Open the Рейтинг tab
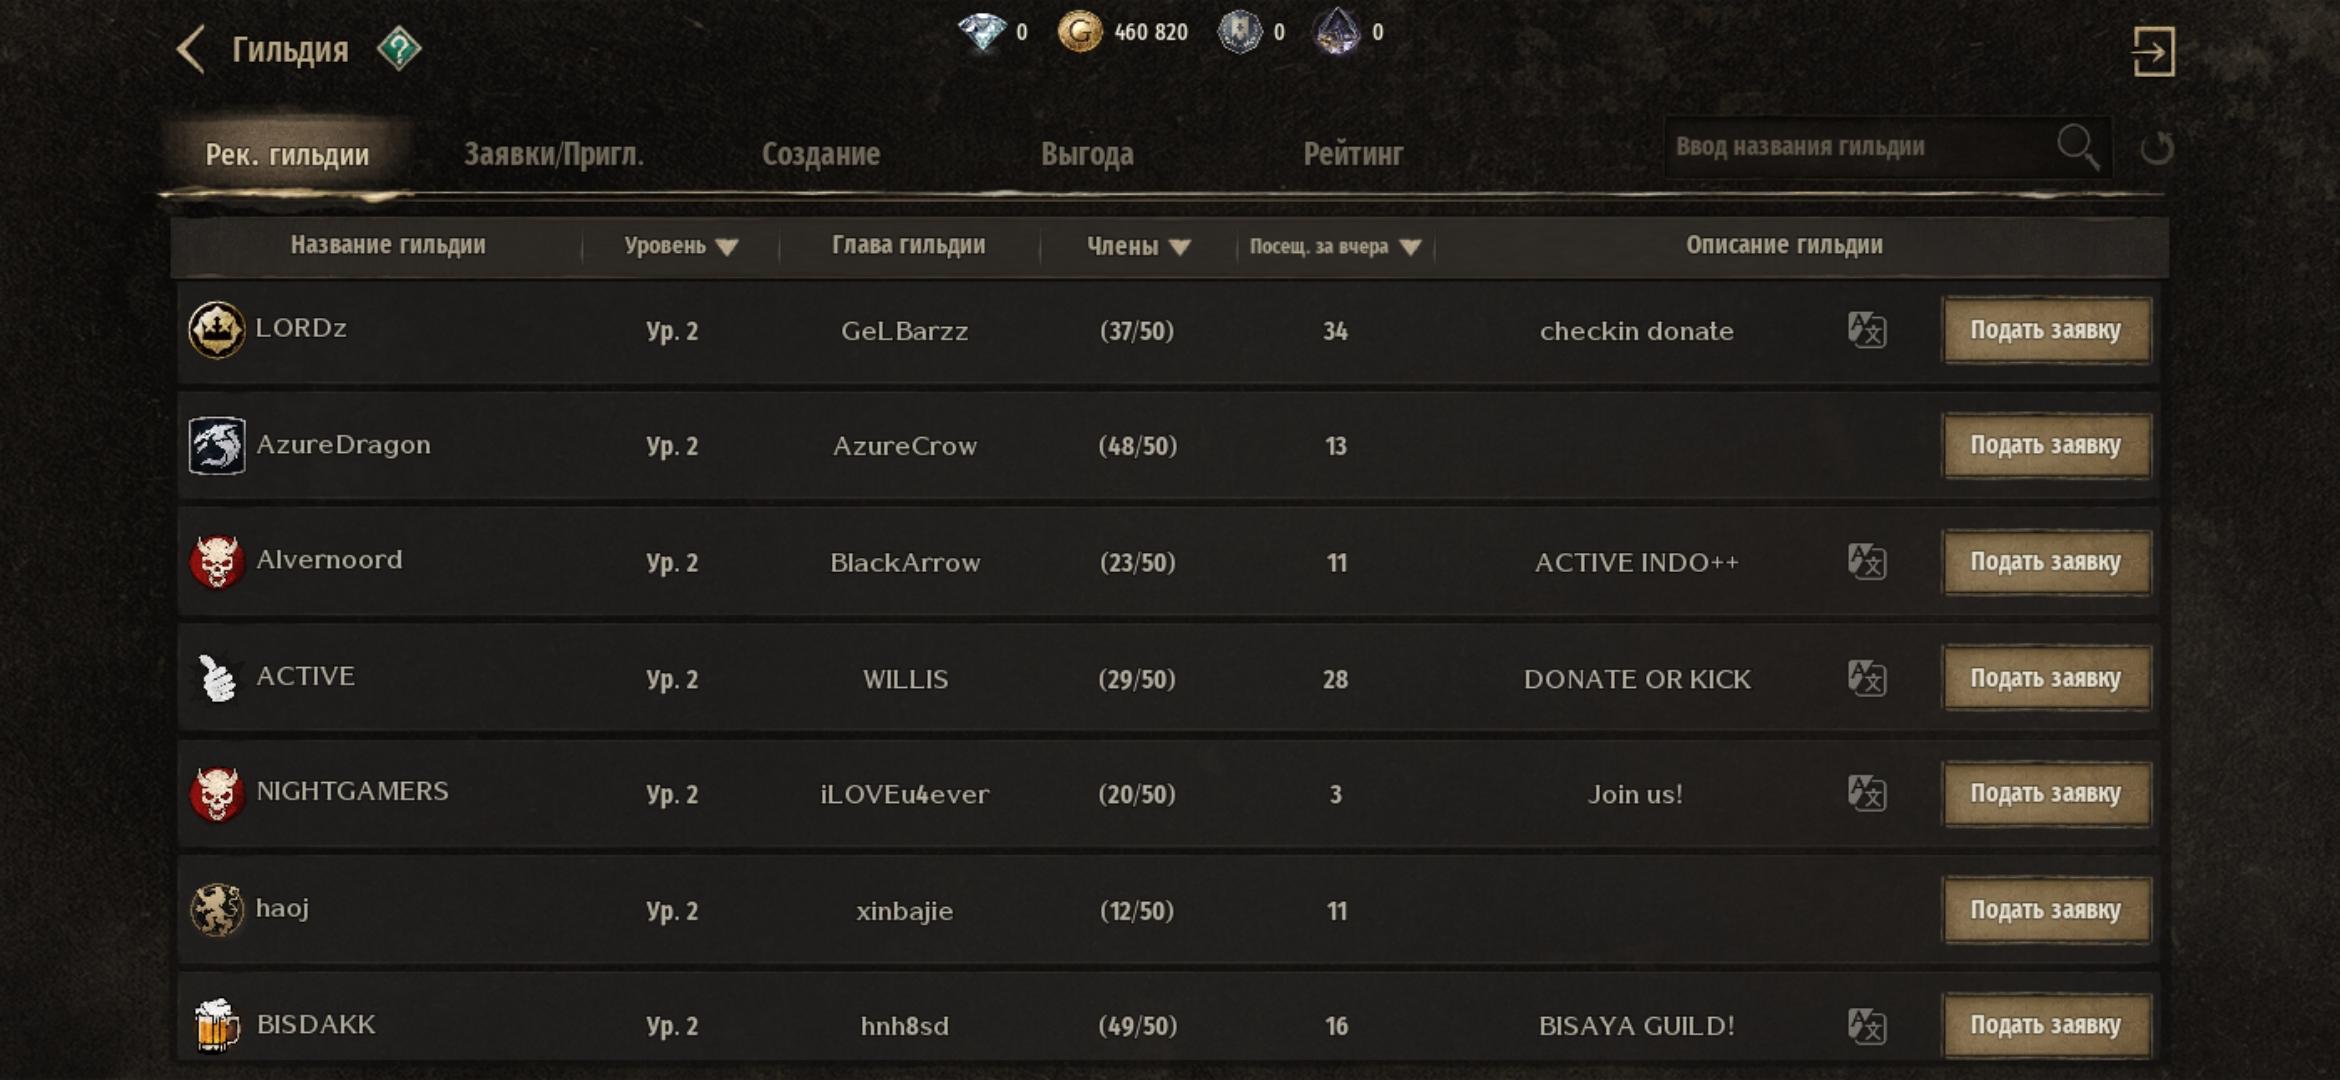Viewport: 2340px width, 1080px height. coord(1352,154)
